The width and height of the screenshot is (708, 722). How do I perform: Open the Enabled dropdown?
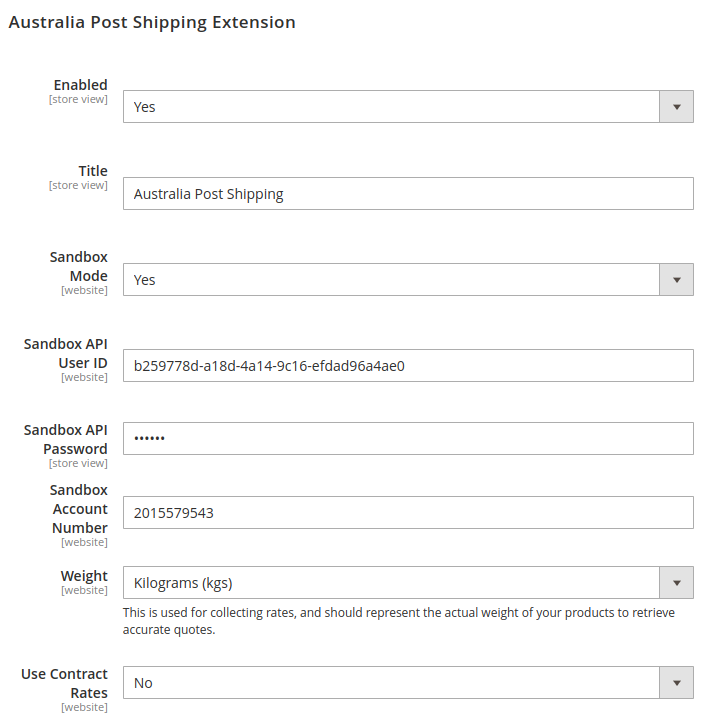(x=390, y=107)
